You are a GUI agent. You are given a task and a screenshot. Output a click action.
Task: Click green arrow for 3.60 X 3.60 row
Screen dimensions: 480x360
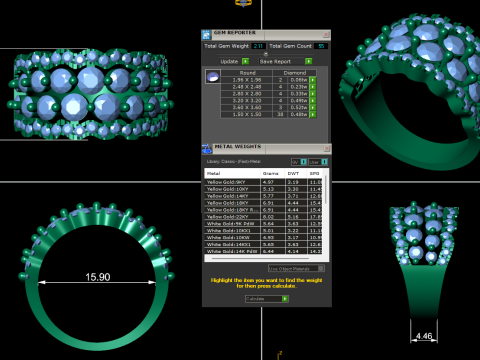[x=313, y=108]
